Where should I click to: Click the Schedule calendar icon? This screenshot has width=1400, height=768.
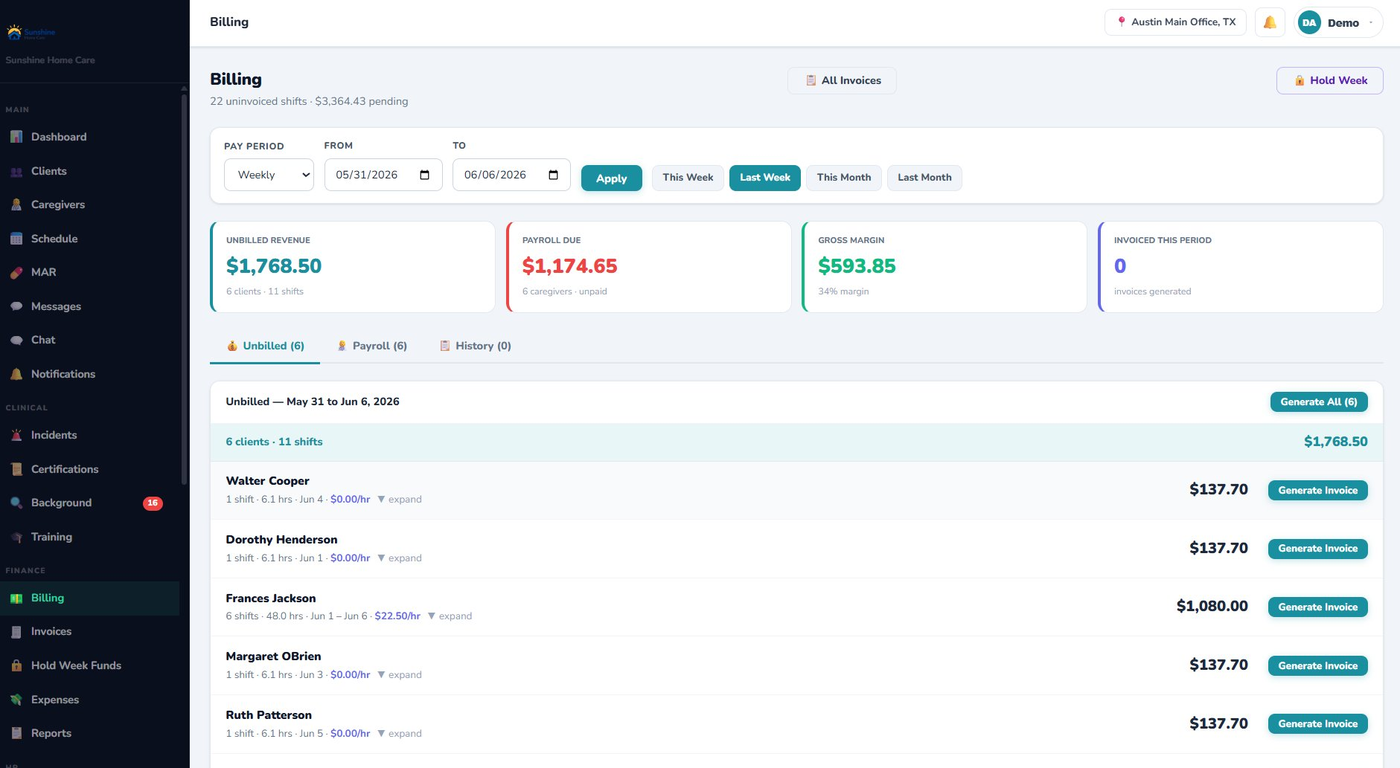[x=16, y=239]
